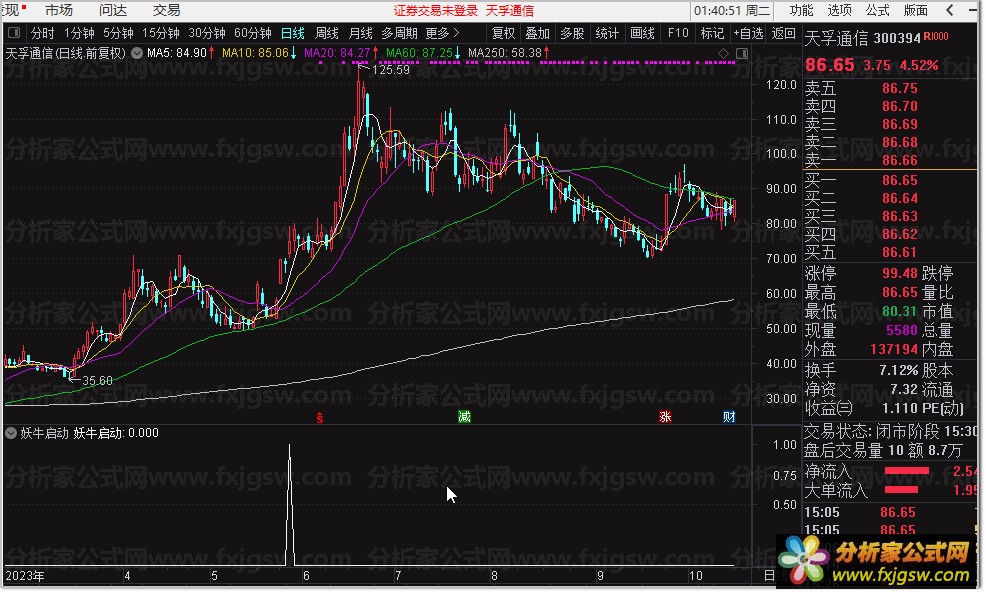986x592 pixels.
Task: Click the 涨停 value 99.48
Action: click(899, 274)
